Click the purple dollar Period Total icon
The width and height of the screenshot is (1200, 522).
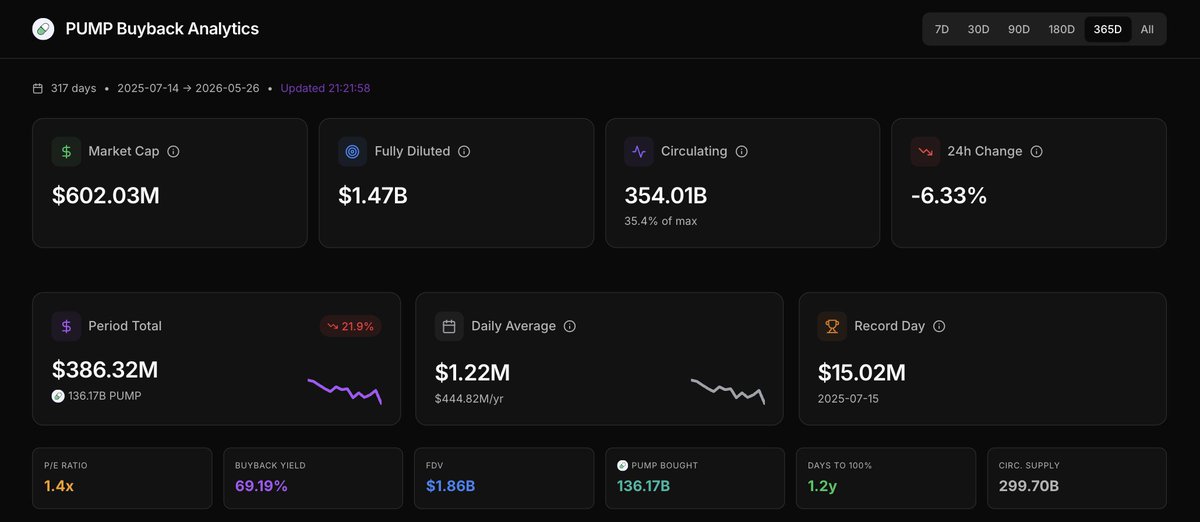(x=66, y=326)
